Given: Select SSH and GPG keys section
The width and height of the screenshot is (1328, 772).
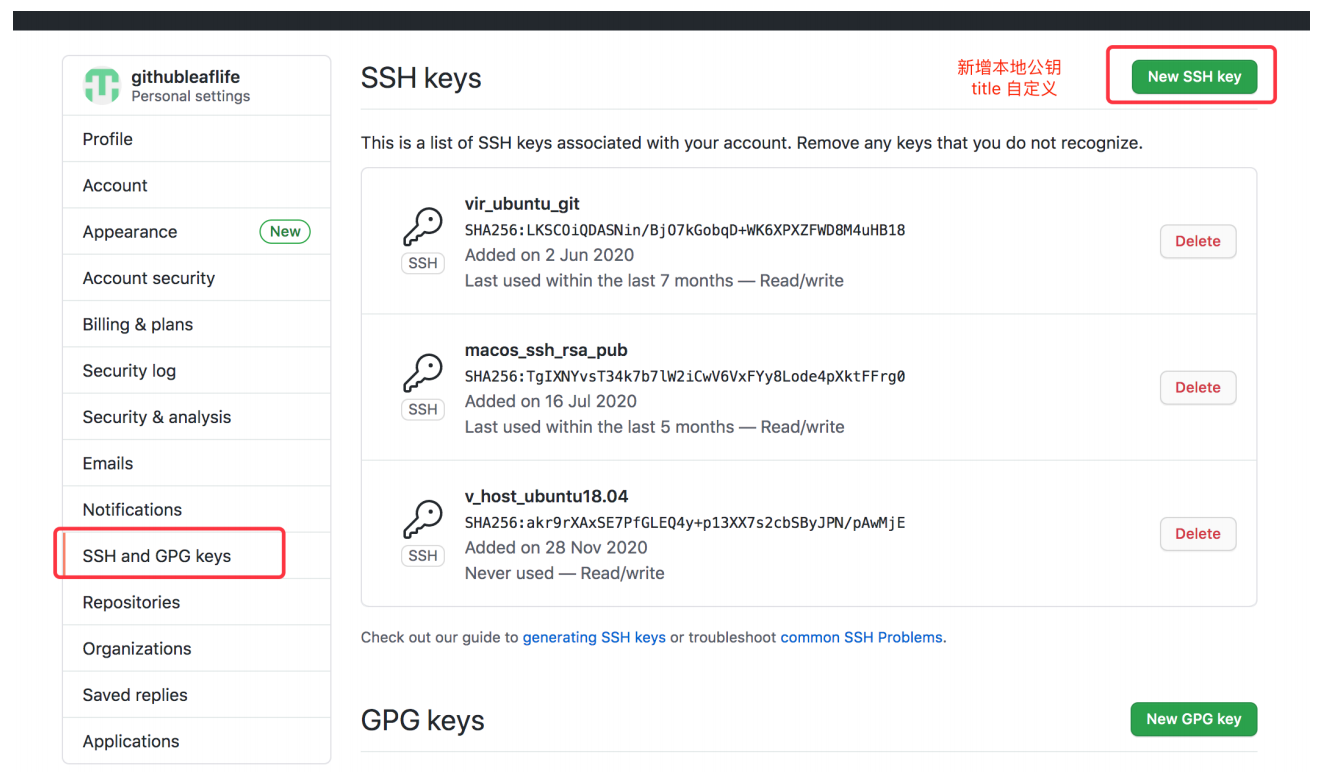Looking at the screenshot, I should (197, 556).
